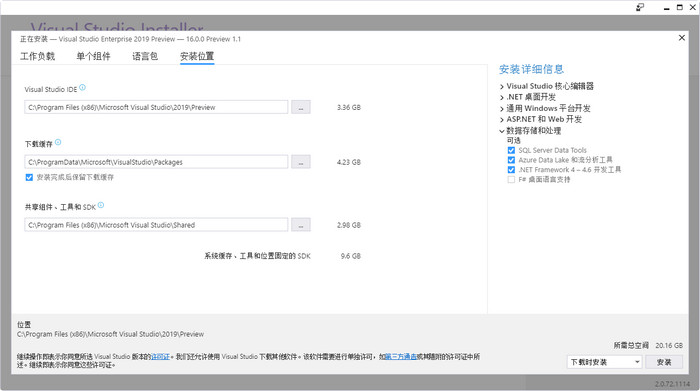Enable the F# 桌面语言支持 checkbox
This screenshot has width=700, height=391.
pyautogui.click(x=511, y=180)
